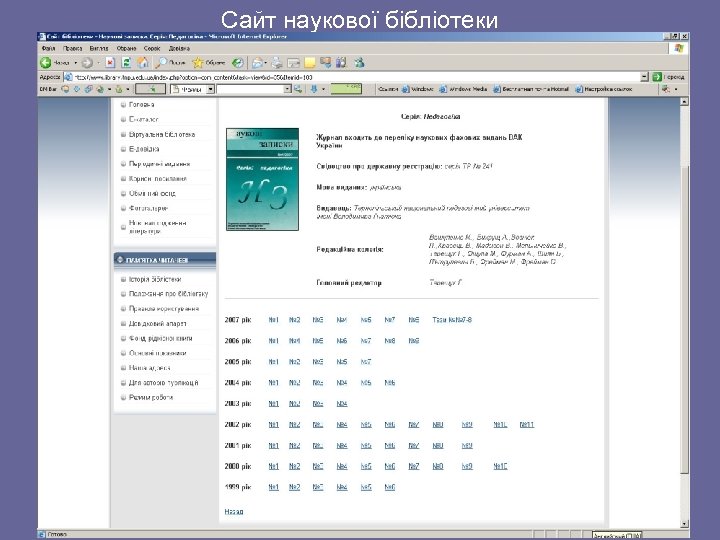
Task: Open Favorites star icon
Action: click(198, 62)
